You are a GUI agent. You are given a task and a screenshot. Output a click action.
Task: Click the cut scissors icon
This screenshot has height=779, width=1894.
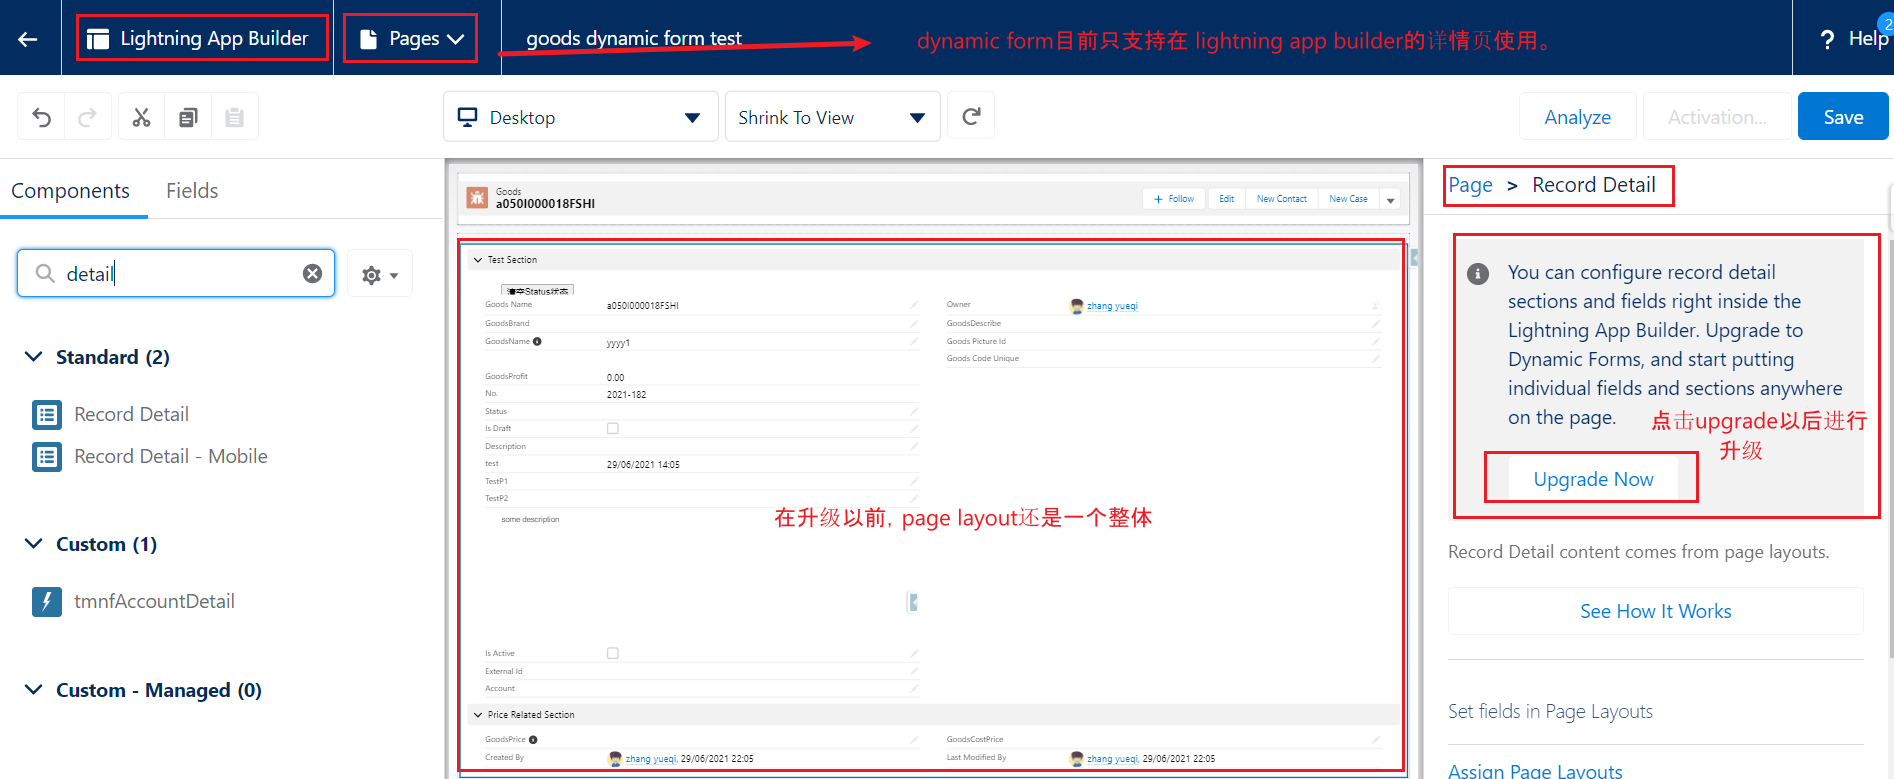141,117
